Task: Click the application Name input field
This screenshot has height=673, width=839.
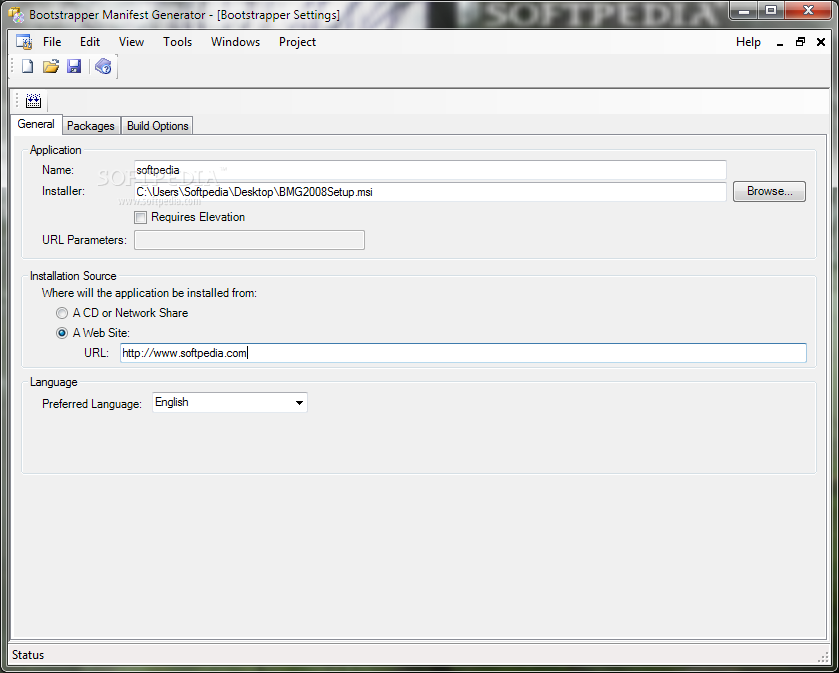Action: (430, 170)
